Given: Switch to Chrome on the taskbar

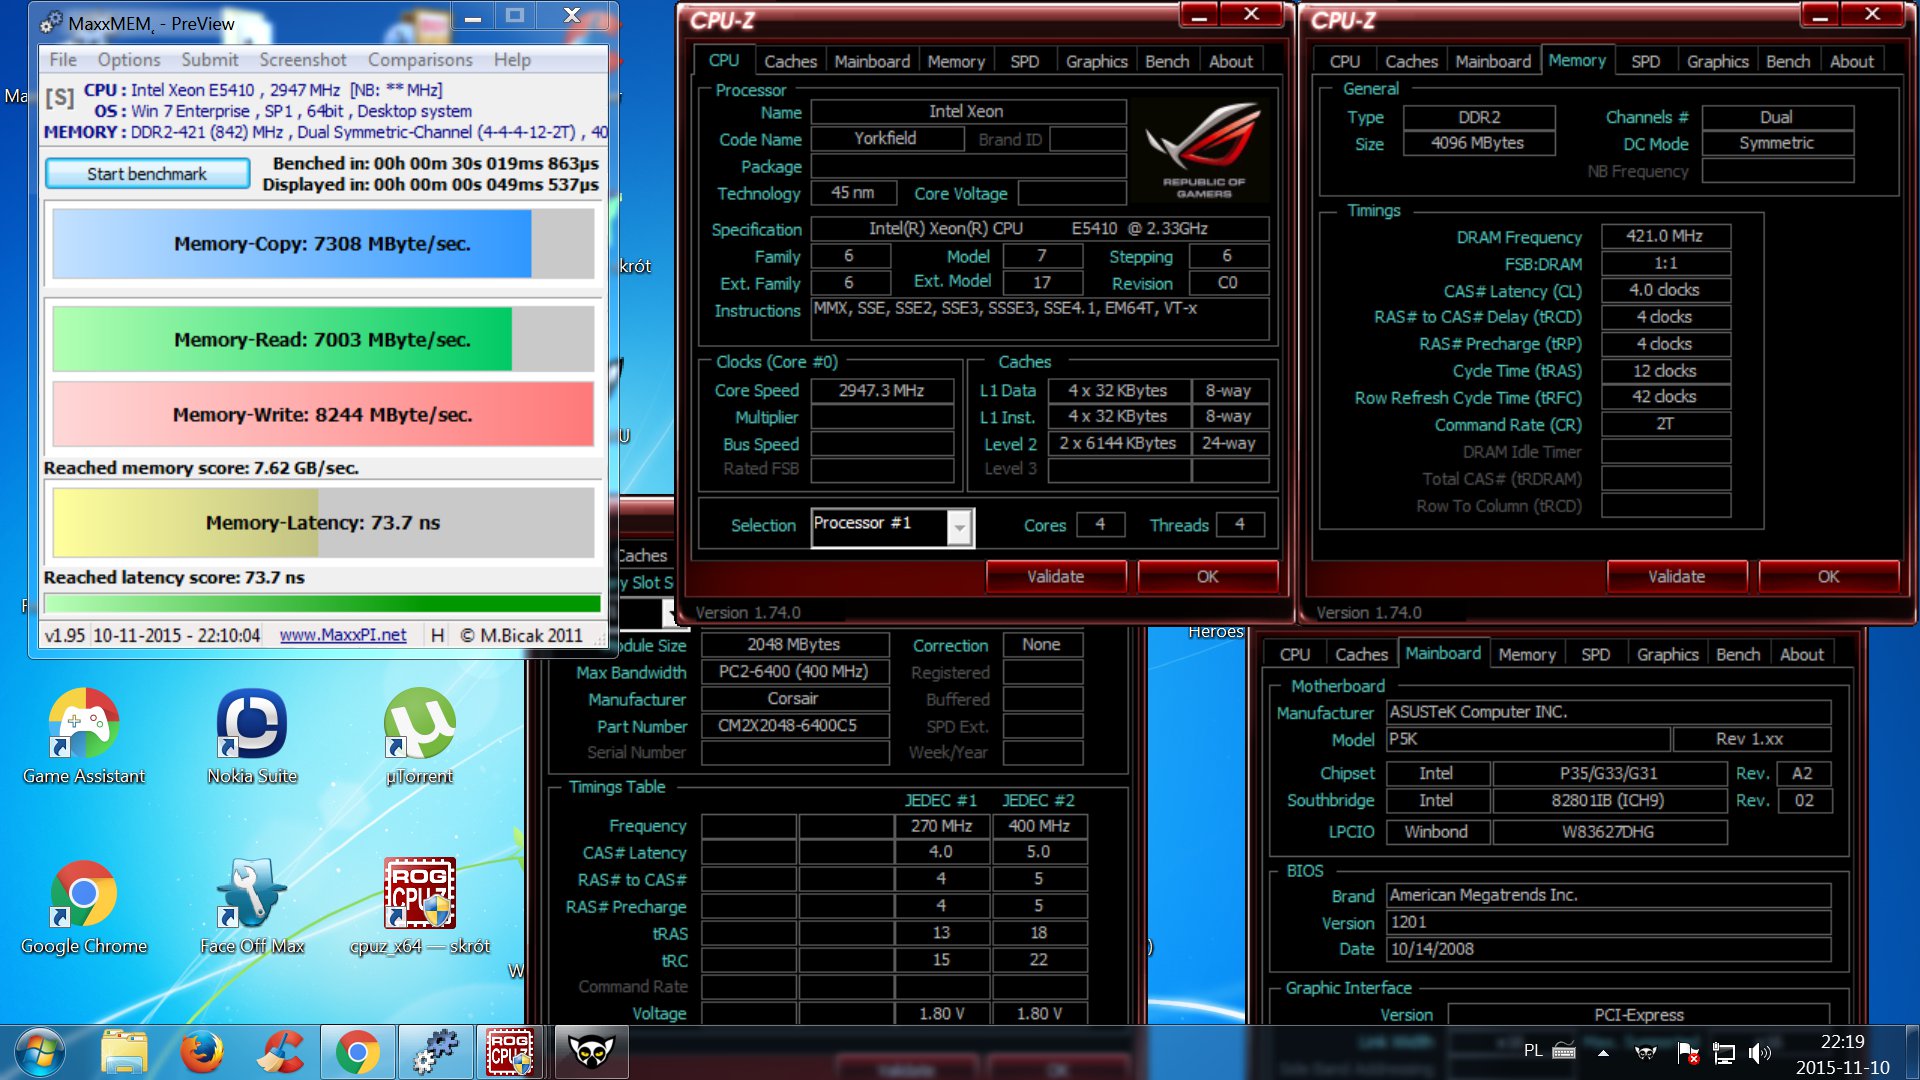Looking at the screenshot, I should pyautogui.click(x=357, y=1053).
